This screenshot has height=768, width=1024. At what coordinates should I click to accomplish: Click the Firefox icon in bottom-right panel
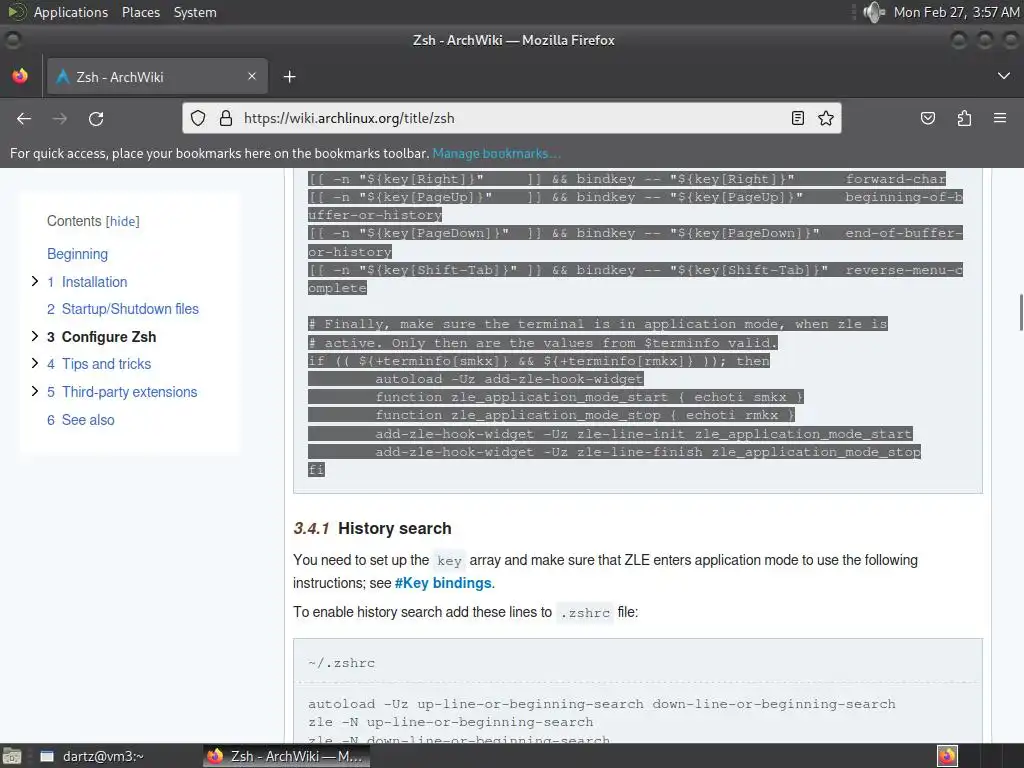947,756
